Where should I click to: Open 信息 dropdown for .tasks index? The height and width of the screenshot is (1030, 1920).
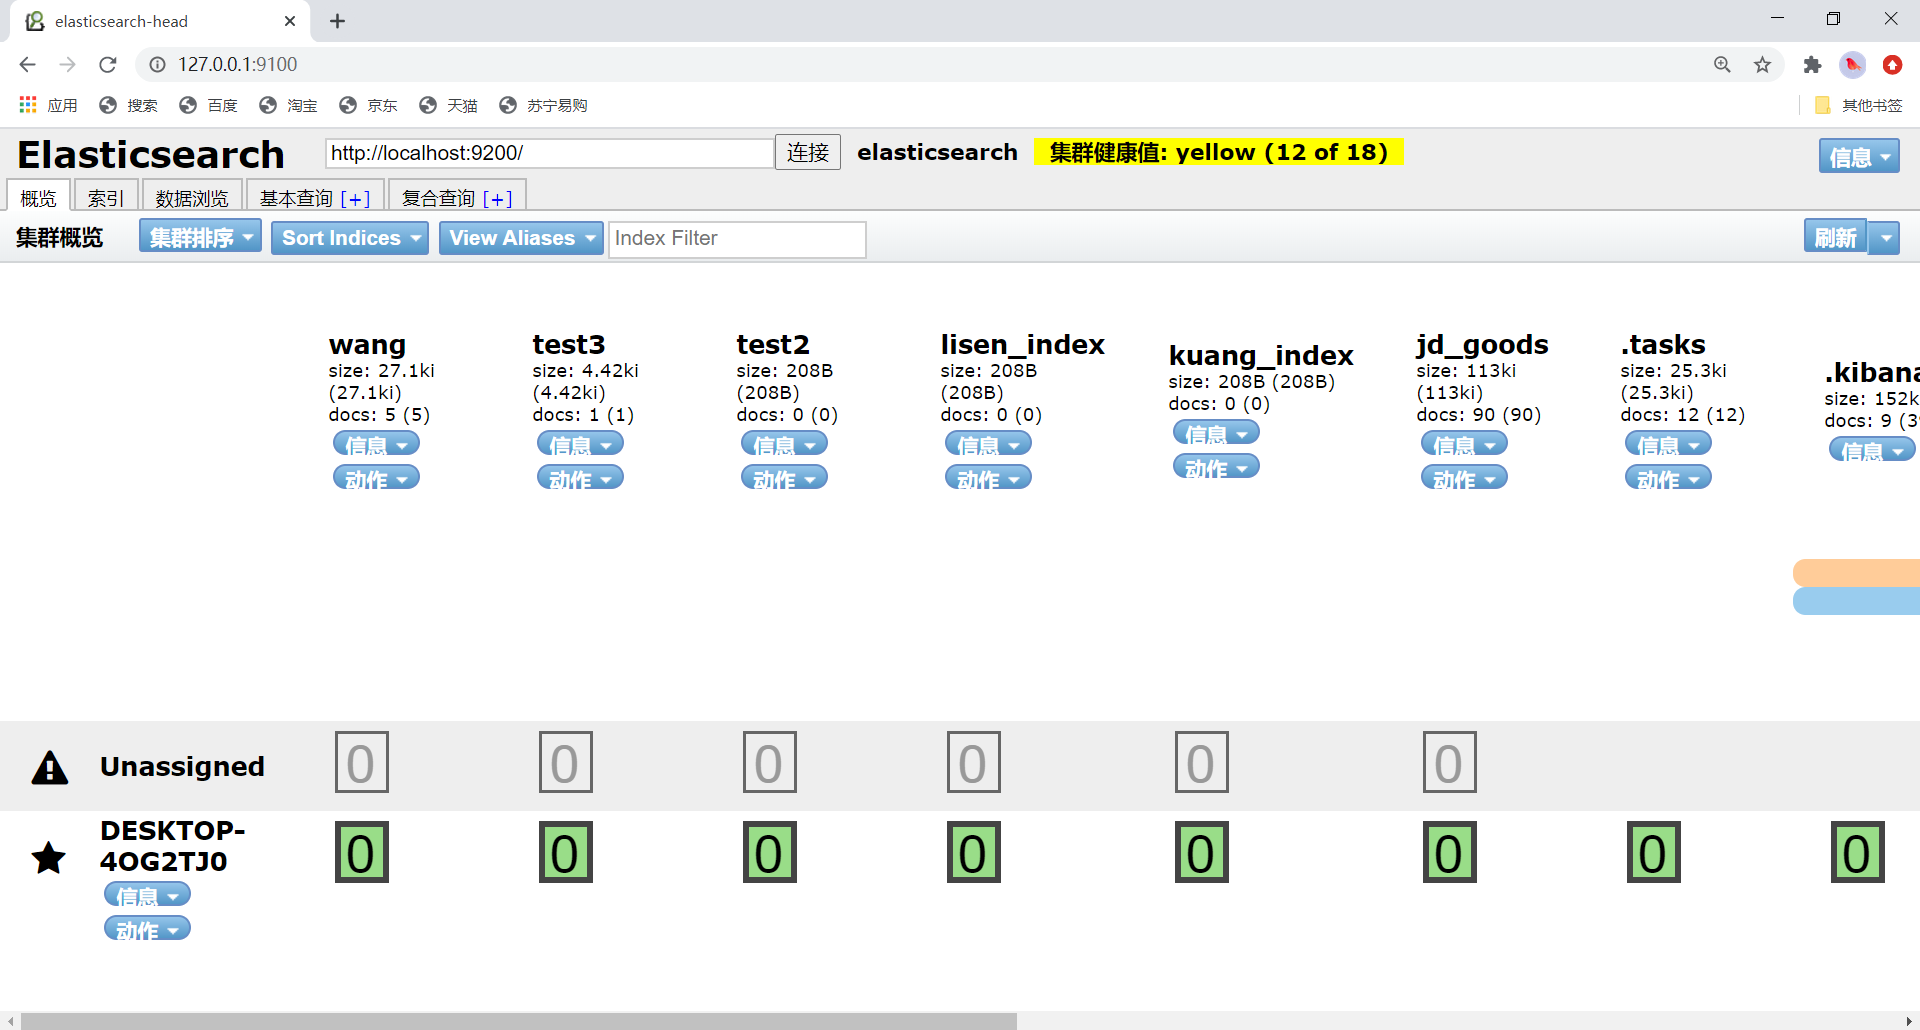coord(1668,444)
